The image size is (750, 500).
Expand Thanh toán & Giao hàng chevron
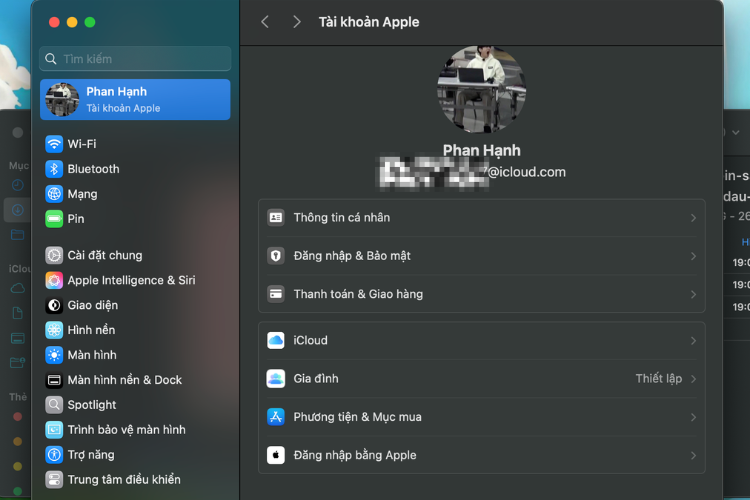coord(693,294)
